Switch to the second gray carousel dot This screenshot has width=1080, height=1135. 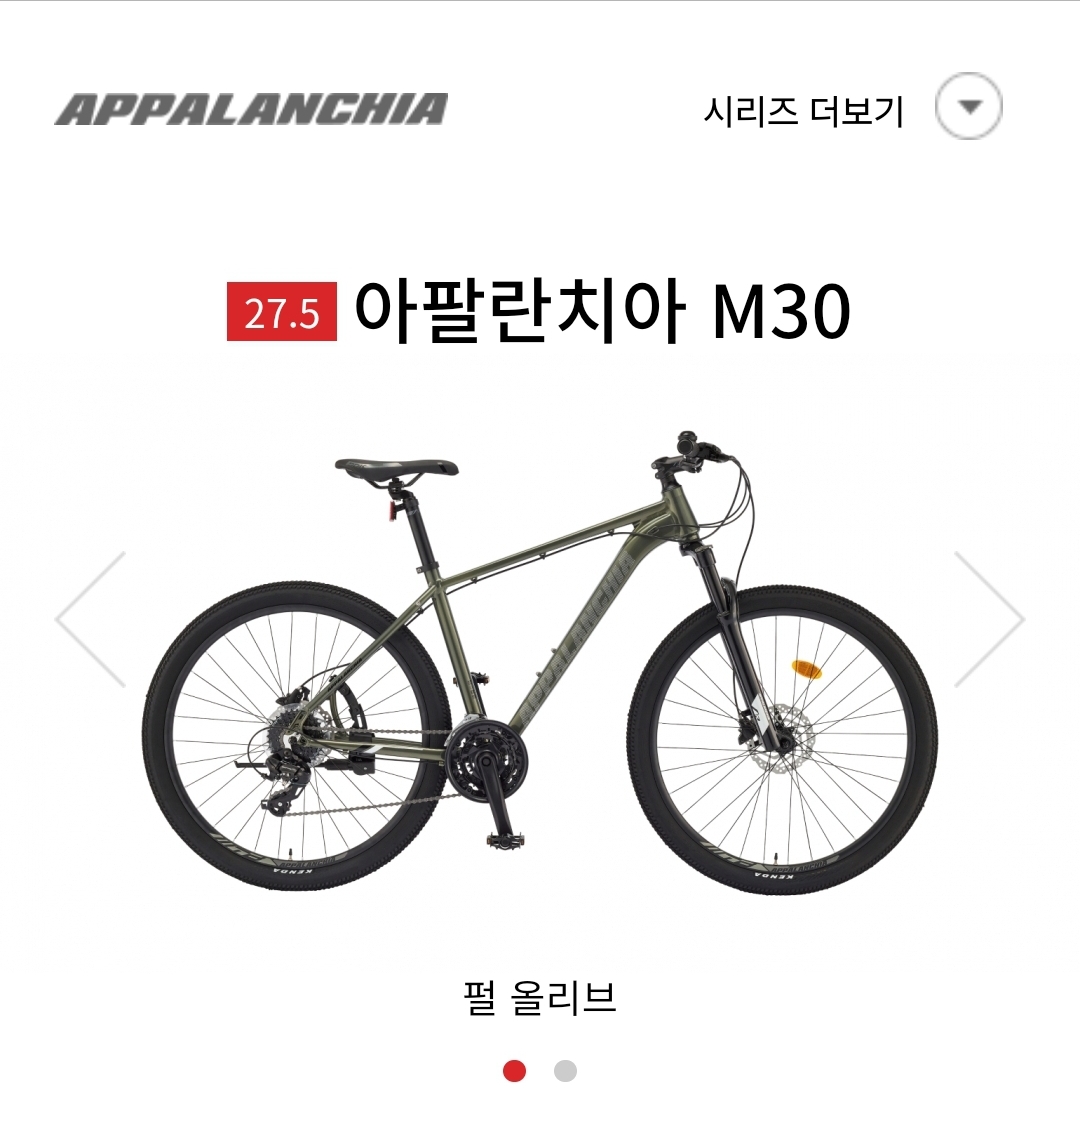pyautogui.click(x=565, y=1071)
